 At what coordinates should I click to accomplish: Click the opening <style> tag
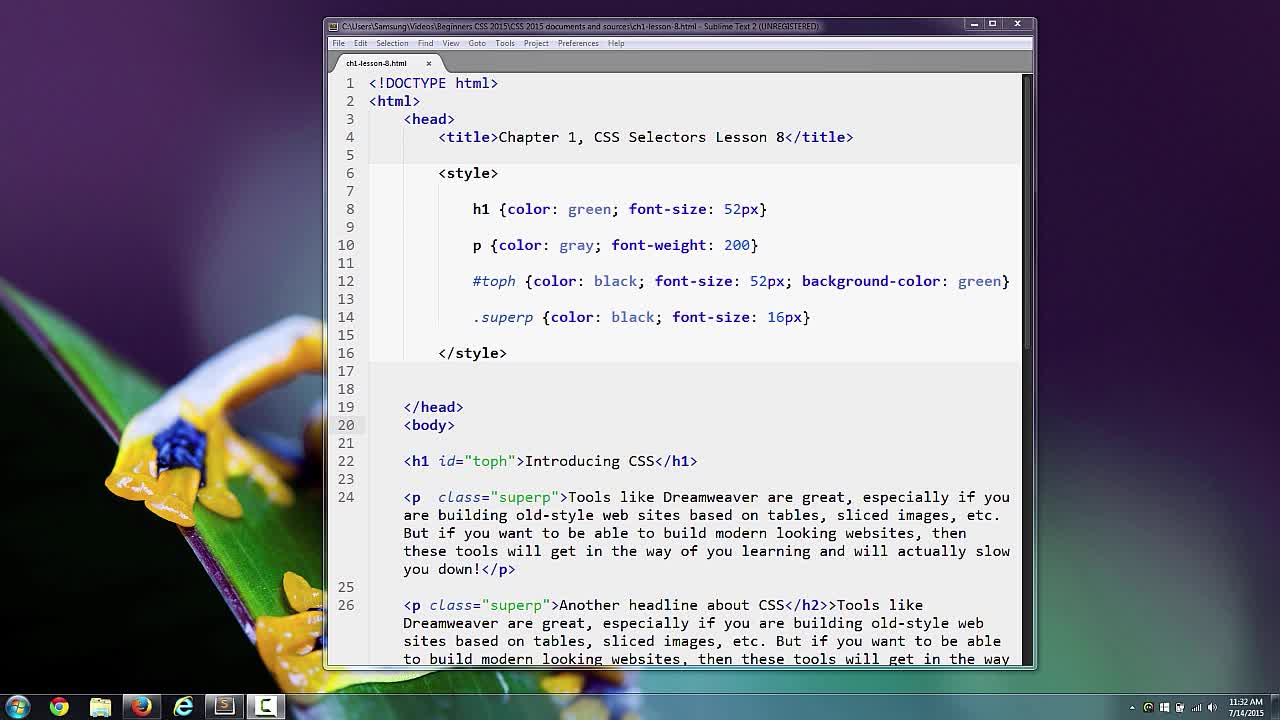tap(468, 173)
